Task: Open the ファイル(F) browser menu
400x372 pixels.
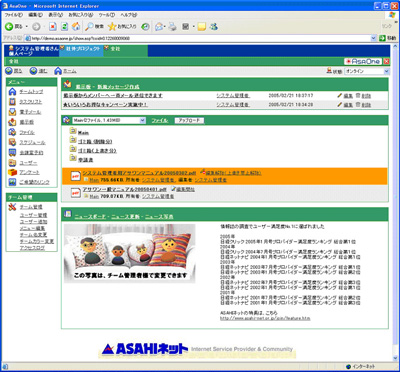Action: tap(13, 15)
